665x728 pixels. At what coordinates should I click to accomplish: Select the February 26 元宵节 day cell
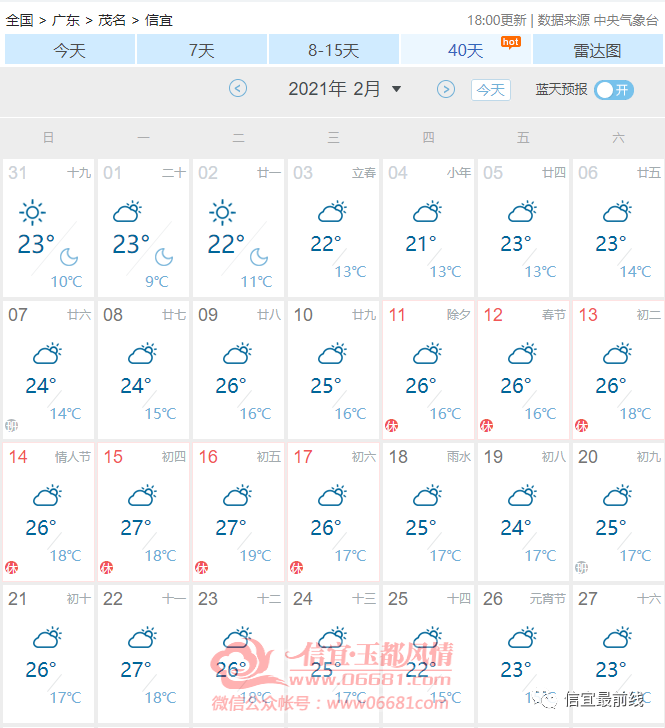(x=523, y=653)
